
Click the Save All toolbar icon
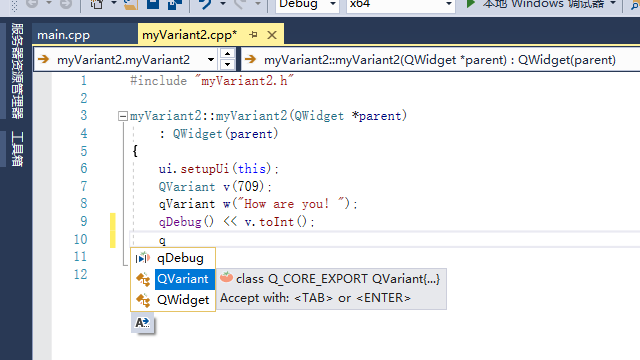[x=175, y=4]
